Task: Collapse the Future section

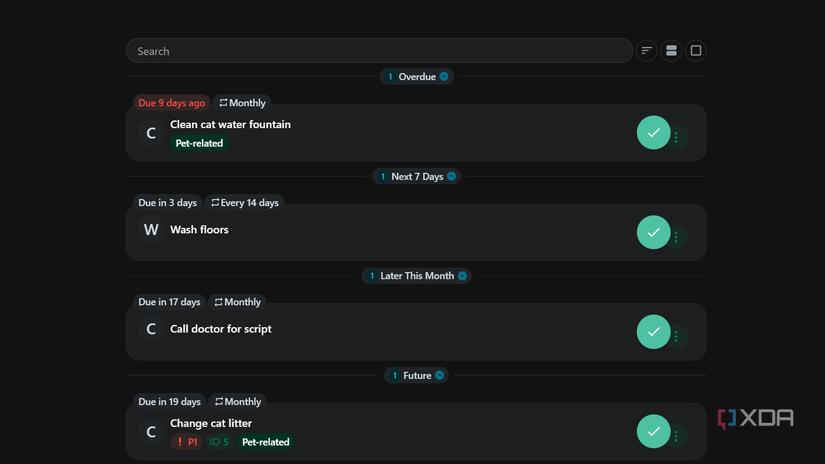Action: coord(439,376)
